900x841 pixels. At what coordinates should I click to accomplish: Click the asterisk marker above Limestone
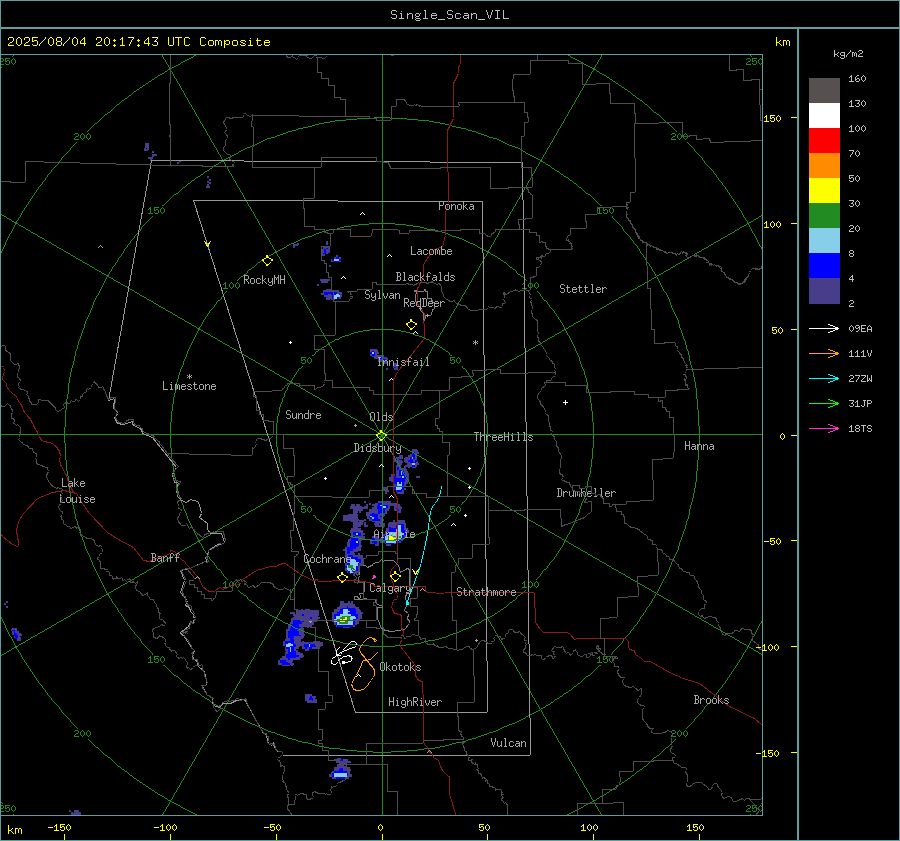[x=189, y=377]
